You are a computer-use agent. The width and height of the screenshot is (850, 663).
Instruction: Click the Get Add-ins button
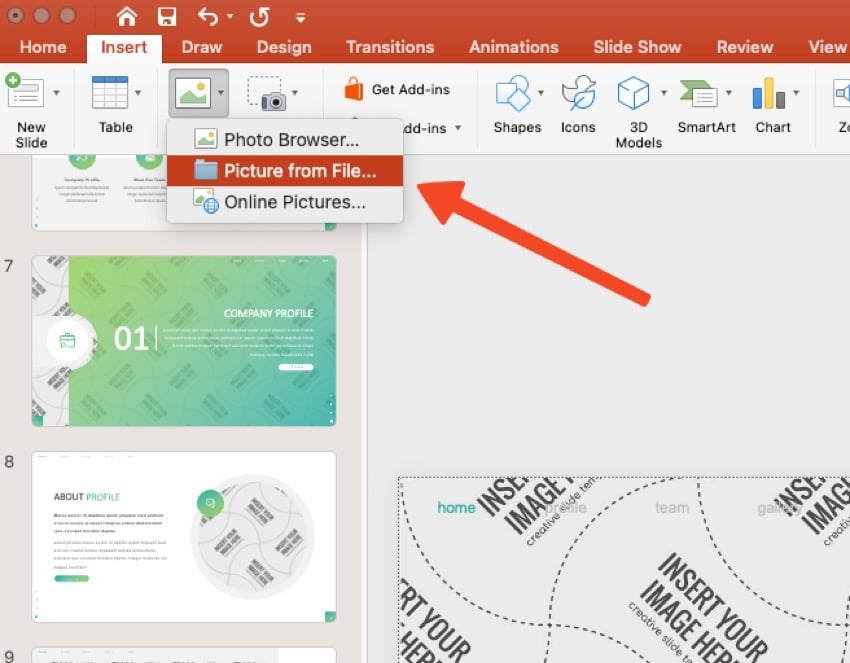(398, 89)
